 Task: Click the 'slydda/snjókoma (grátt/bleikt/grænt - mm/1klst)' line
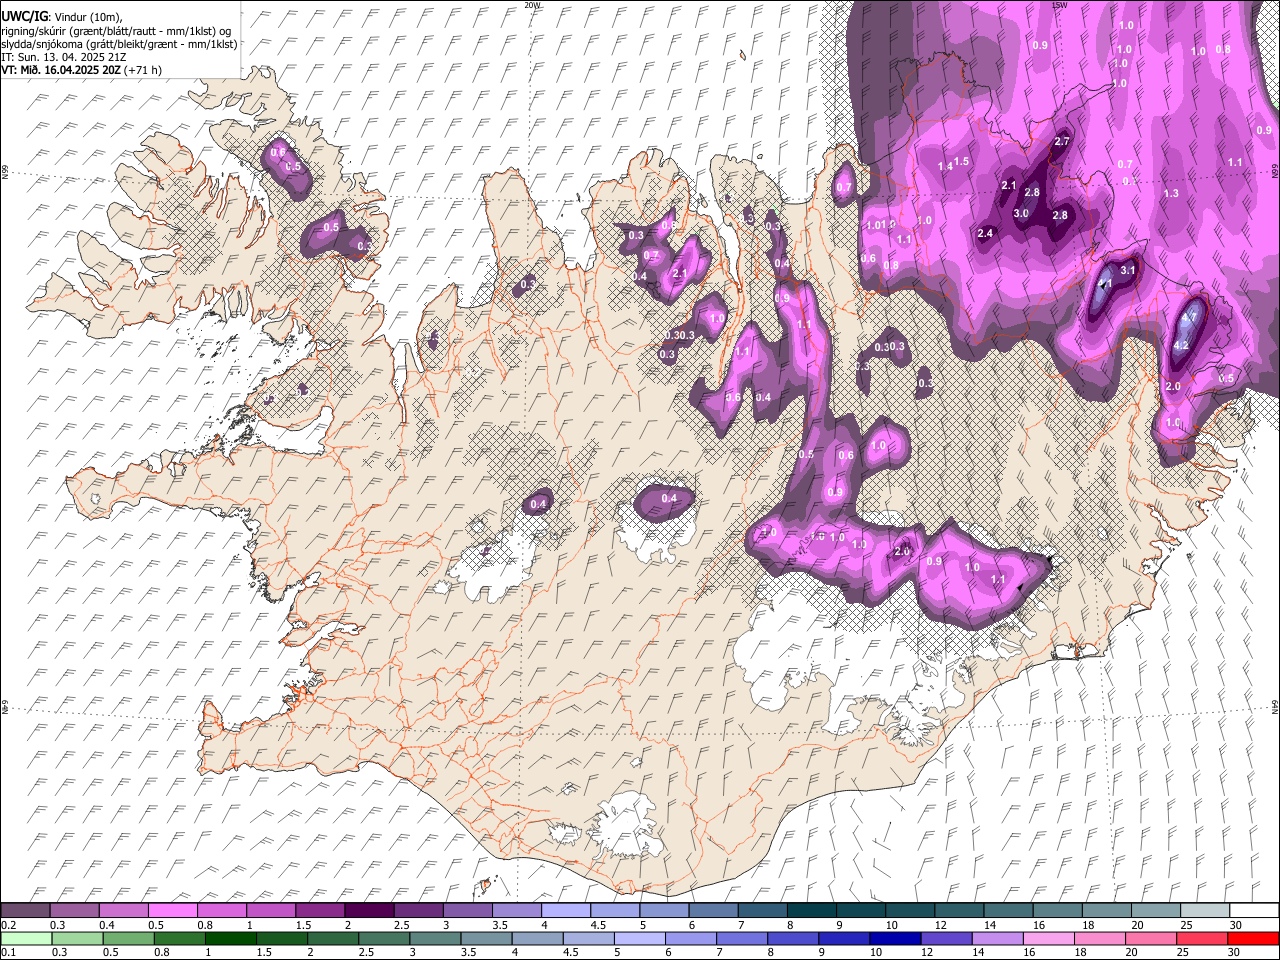(x=120, y=44)
